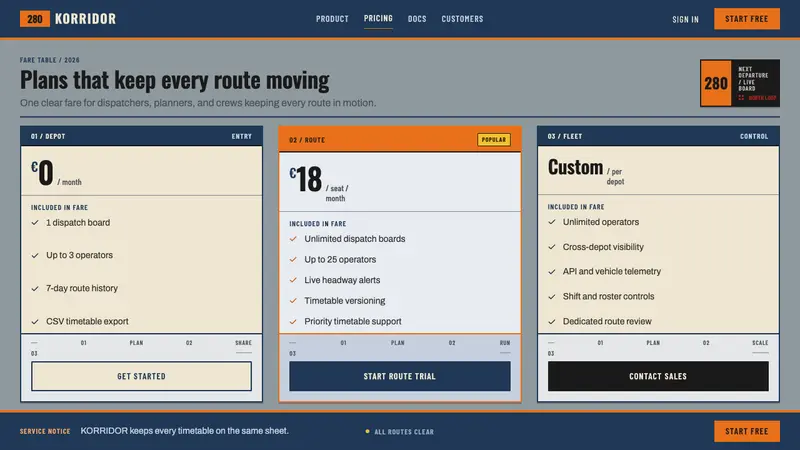
Task: Click the Contact Sales button
Action: coord(658,376)
